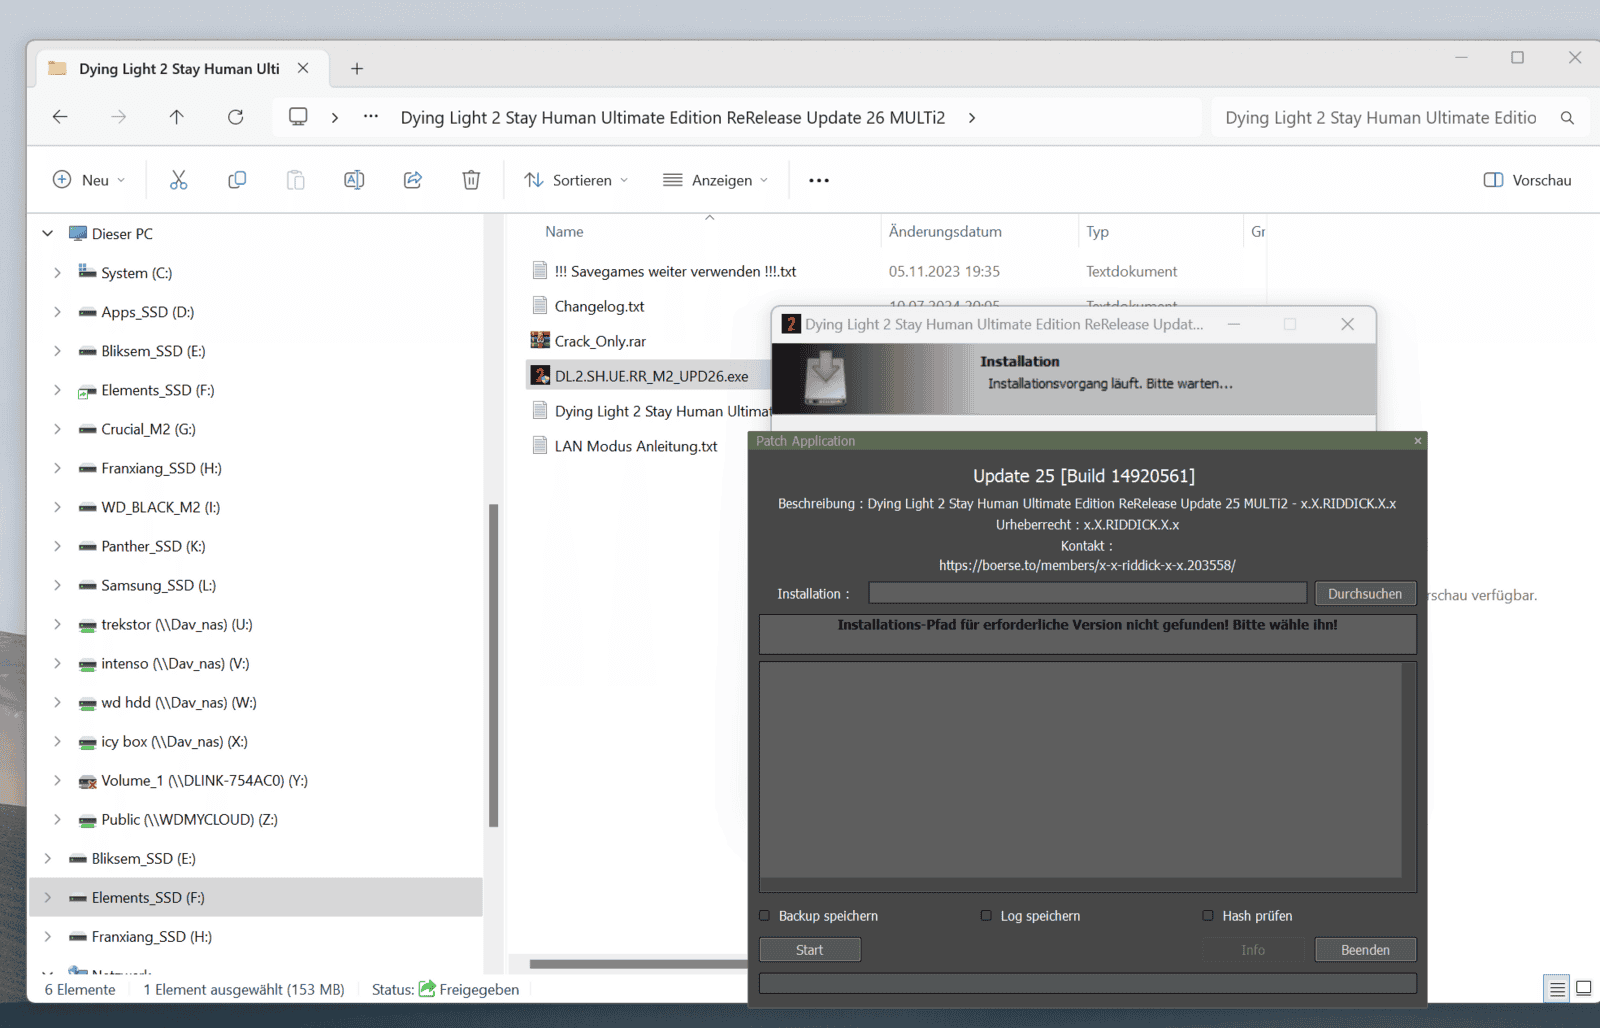Select !!! Savegames weiter verwenden !!!.txt

[x=675, y=271]
